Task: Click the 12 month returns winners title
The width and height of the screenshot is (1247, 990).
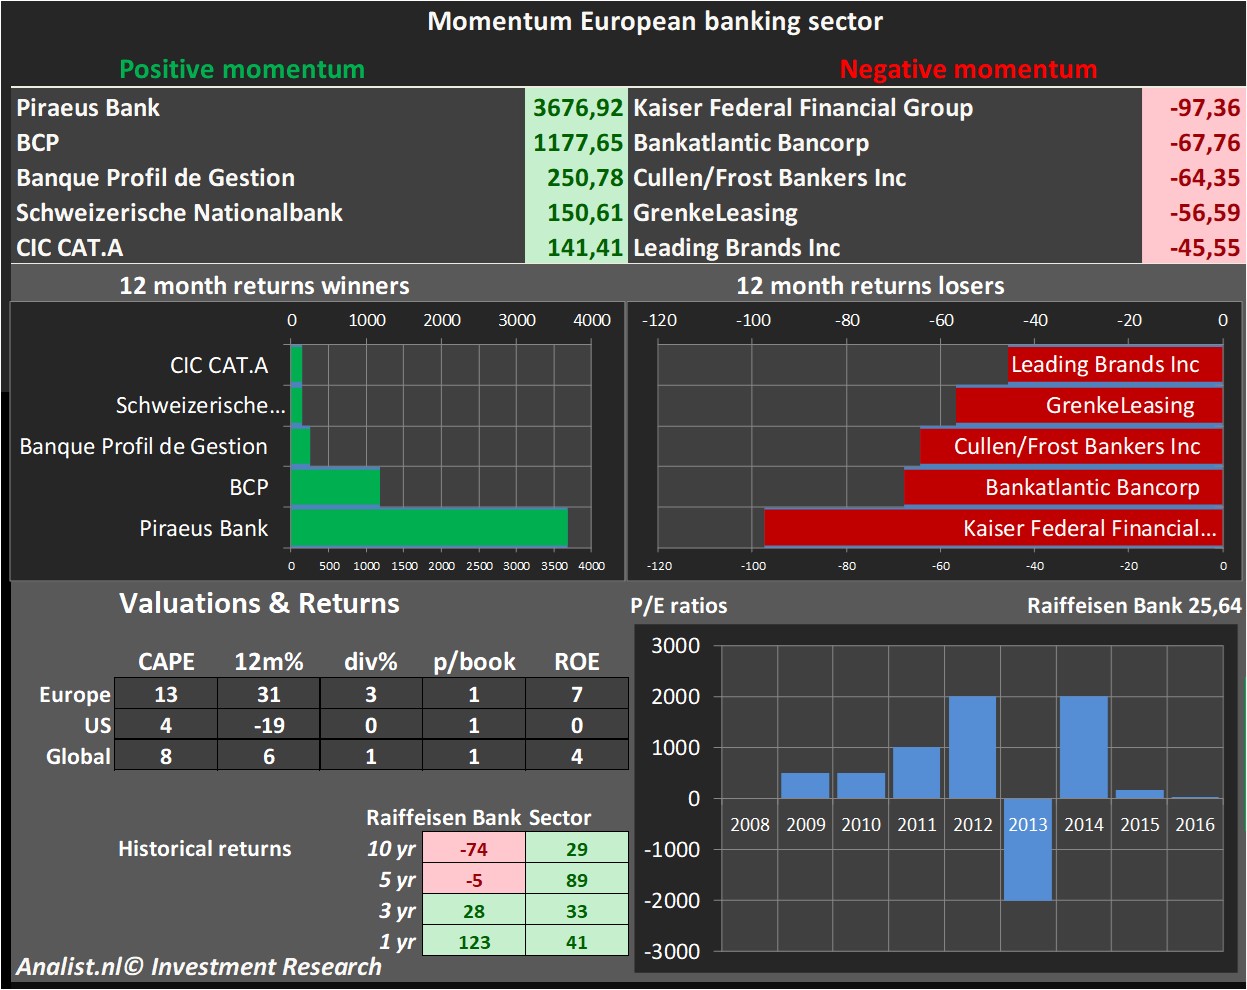Action: (x=264, y=286)
